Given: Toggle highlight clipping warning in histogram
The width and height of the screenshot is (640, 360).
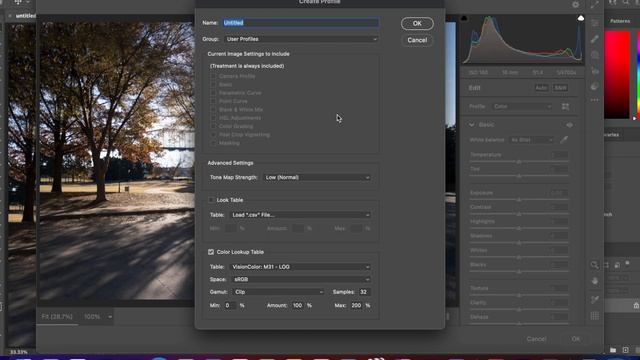Looking at the screenshot, I should (x=580, y=18).
